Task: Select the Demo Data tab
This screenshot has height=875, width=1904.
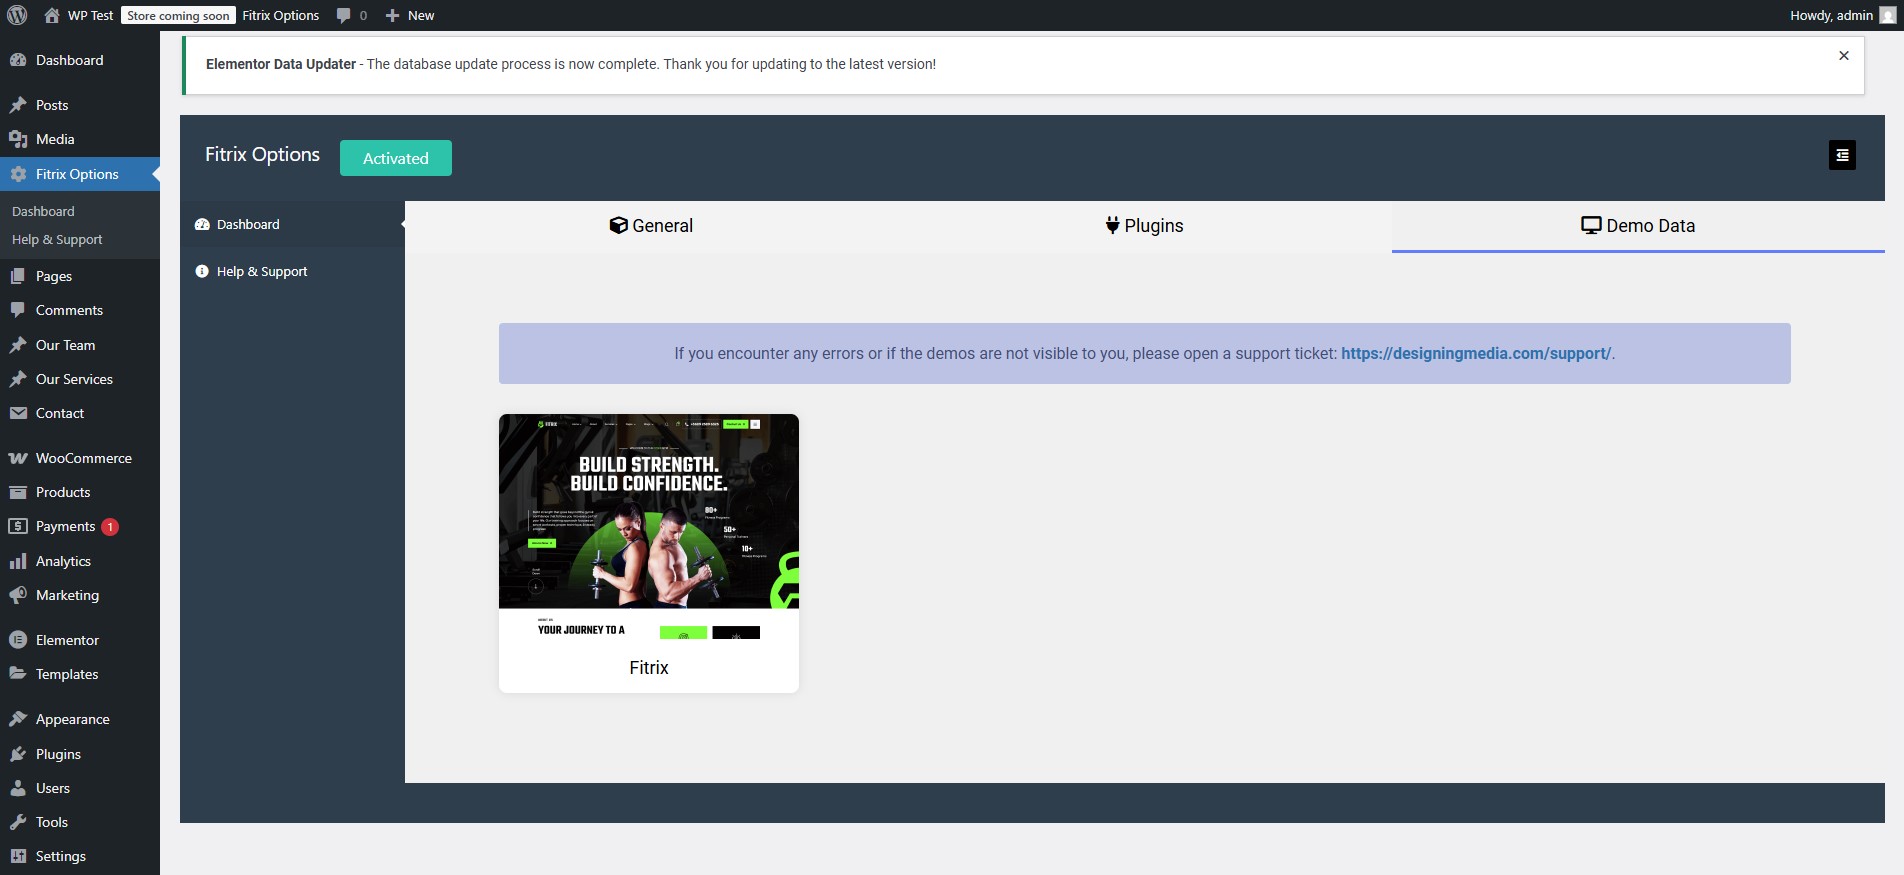Action: coord(1637,226)
